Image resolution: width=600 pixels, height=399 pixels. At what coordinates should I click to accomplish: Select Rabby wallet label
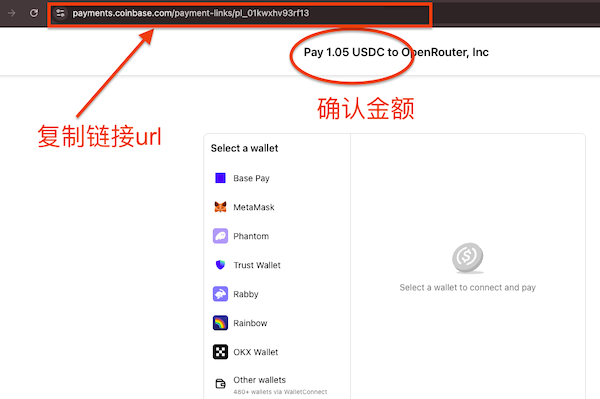[246, 294]
